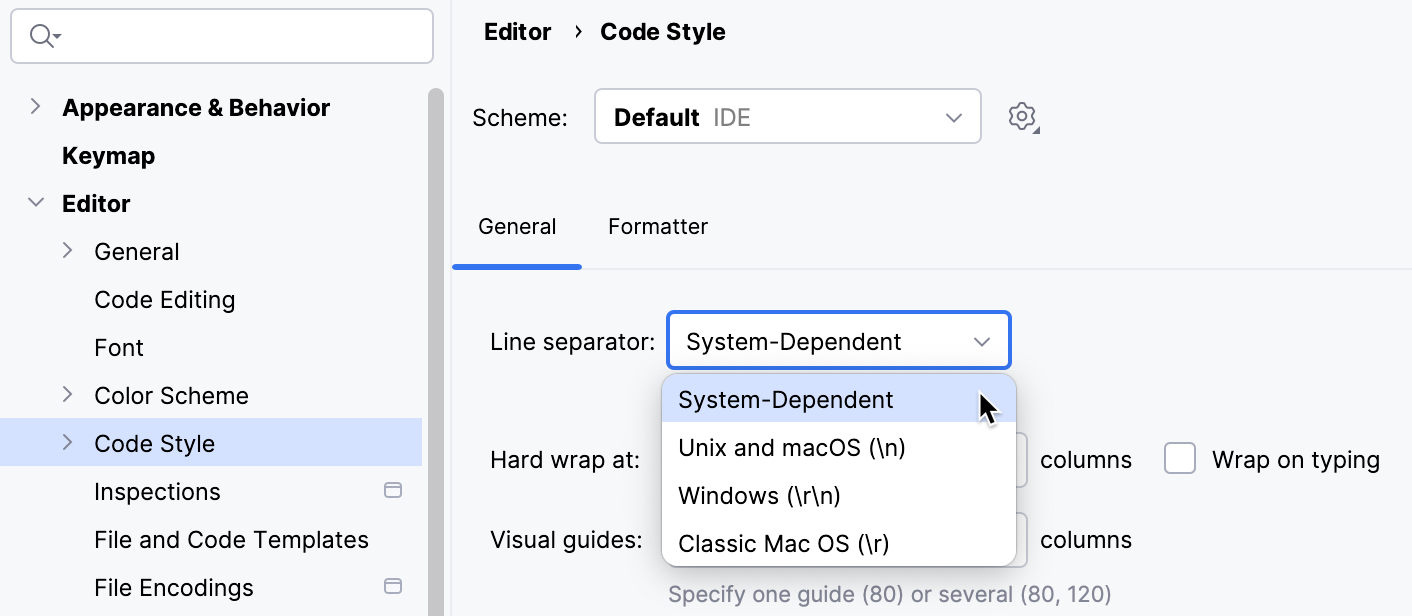Screen dimensions: 1412x616
Task: Expand General under Editor
Action: [67, 251]
